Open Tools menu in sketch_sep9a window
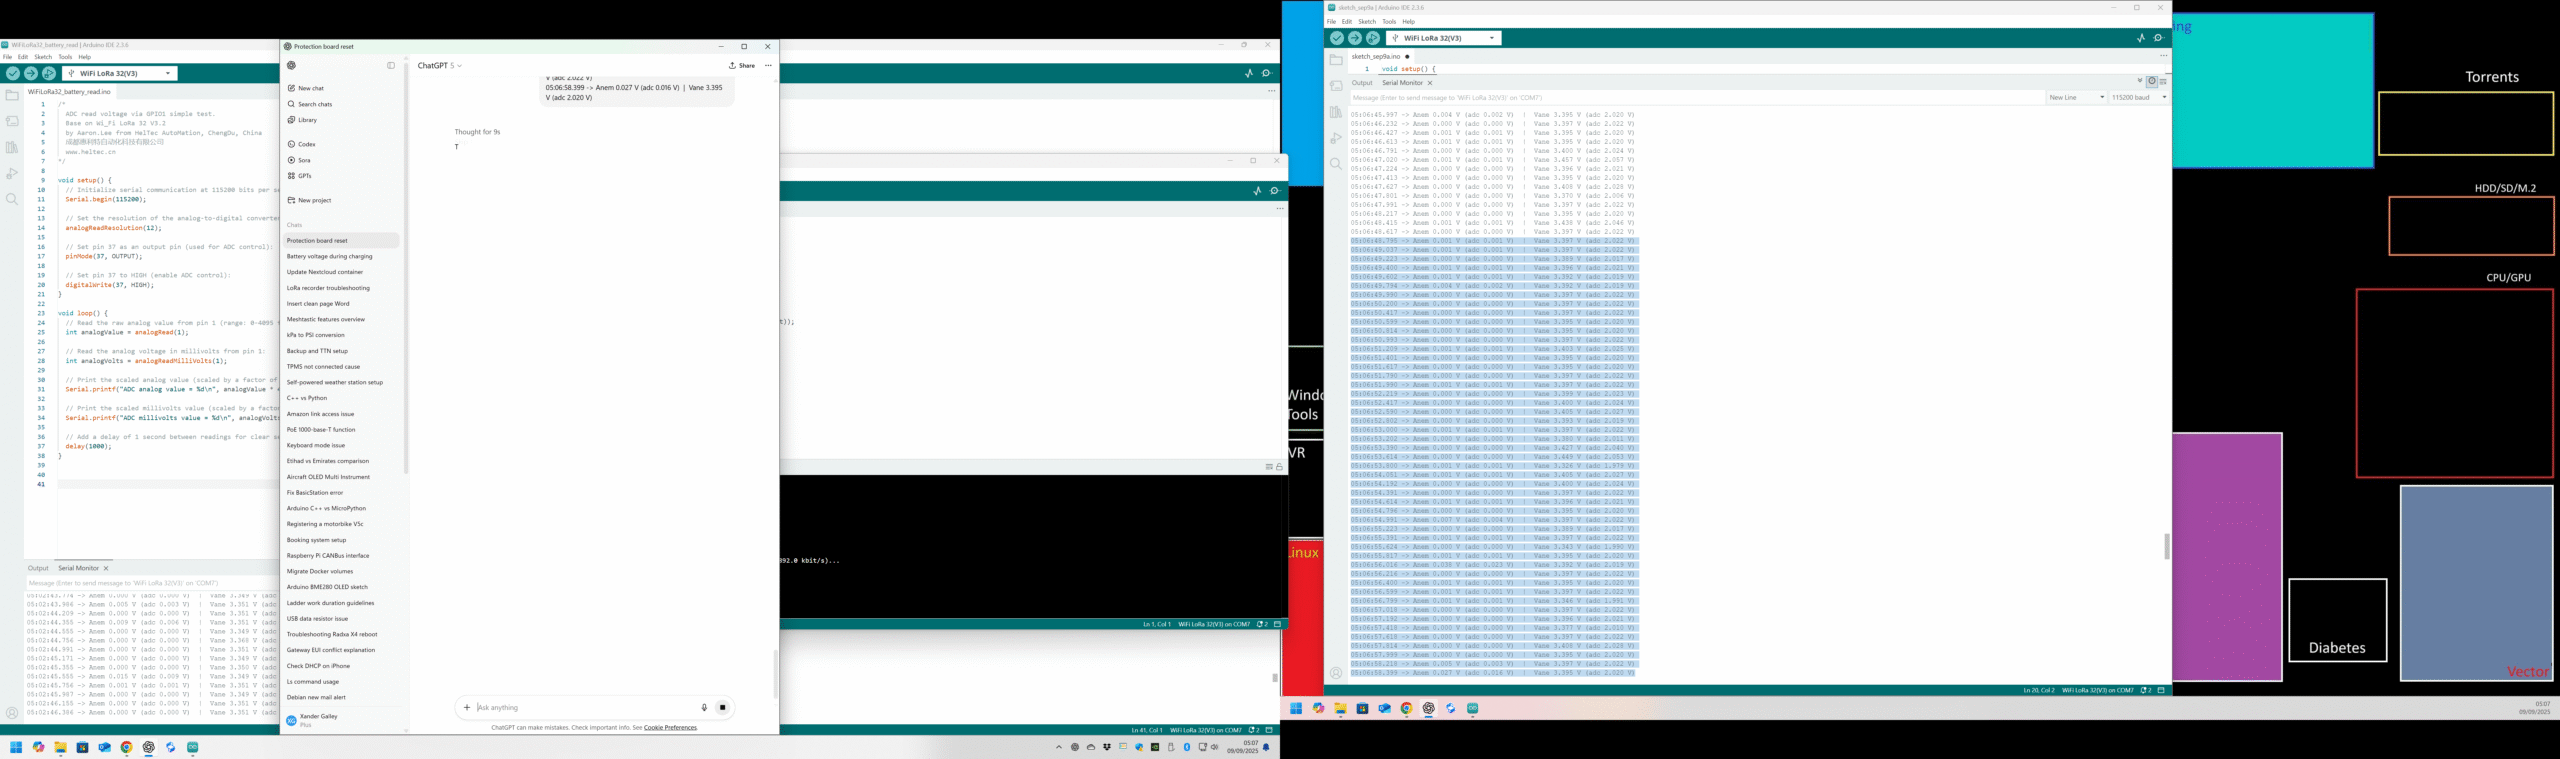 pos(1388,21)
